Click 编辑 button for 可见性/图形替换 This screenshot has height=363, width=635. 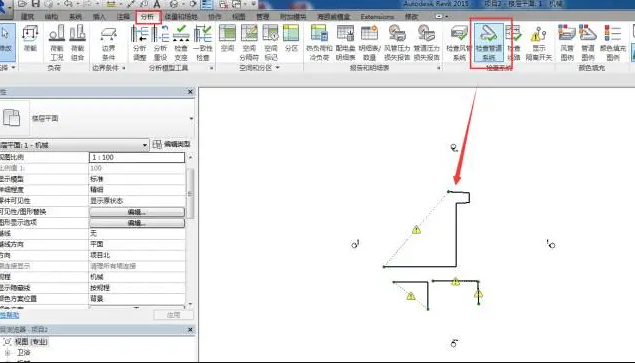pos(137,212)
